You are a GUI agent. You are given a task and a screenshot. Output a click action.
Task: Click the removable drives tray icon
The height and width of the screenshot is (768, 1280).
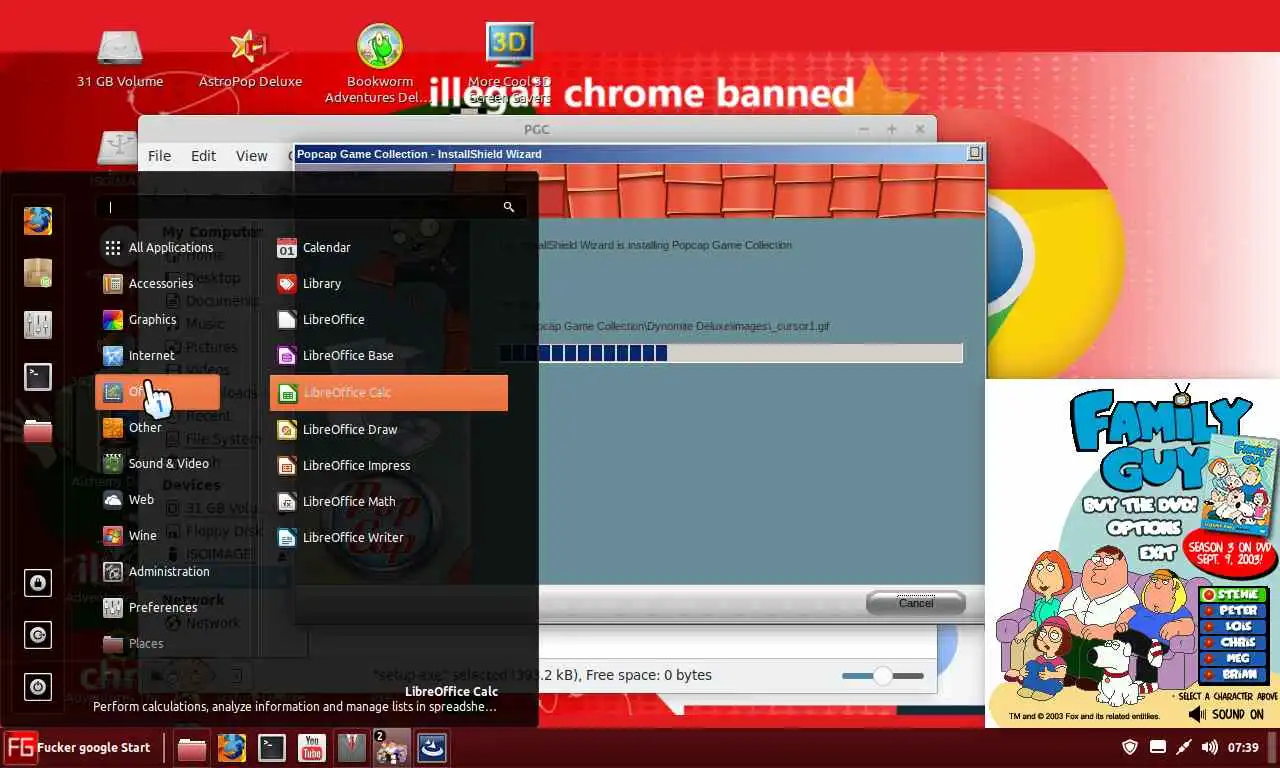(1157, 747)
